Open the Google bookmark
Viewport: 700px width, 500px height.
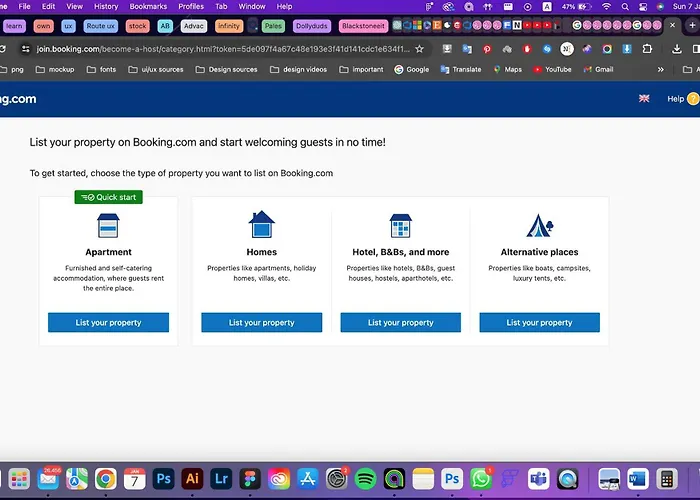pyautogui.click(x=412, y=70)
